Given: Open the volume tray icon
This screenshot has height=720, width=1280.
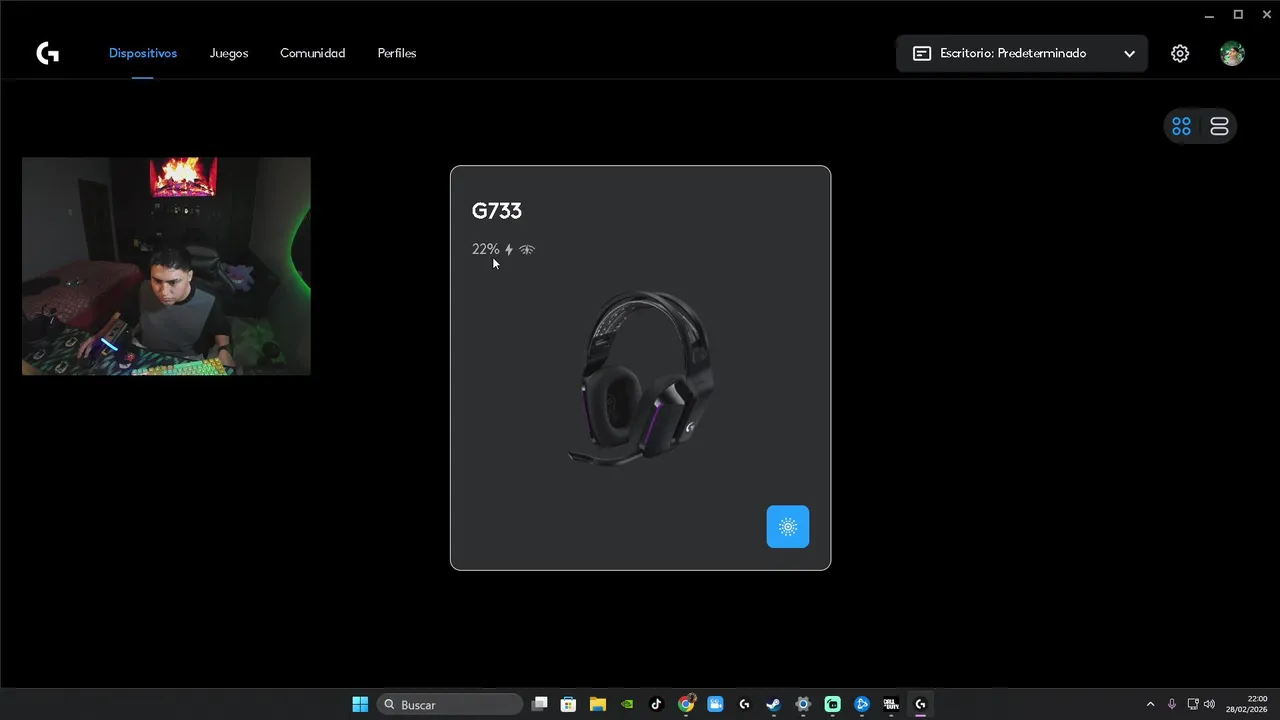Looking at the screenshot, I should [x=1209, y=704].
